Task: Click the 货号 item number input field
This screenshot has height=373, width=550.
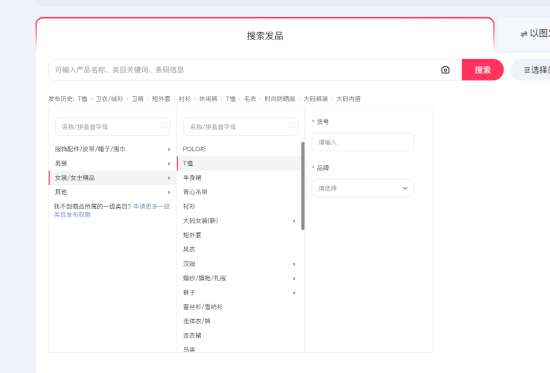Action: pyautogui.click(x=363, y=142)
